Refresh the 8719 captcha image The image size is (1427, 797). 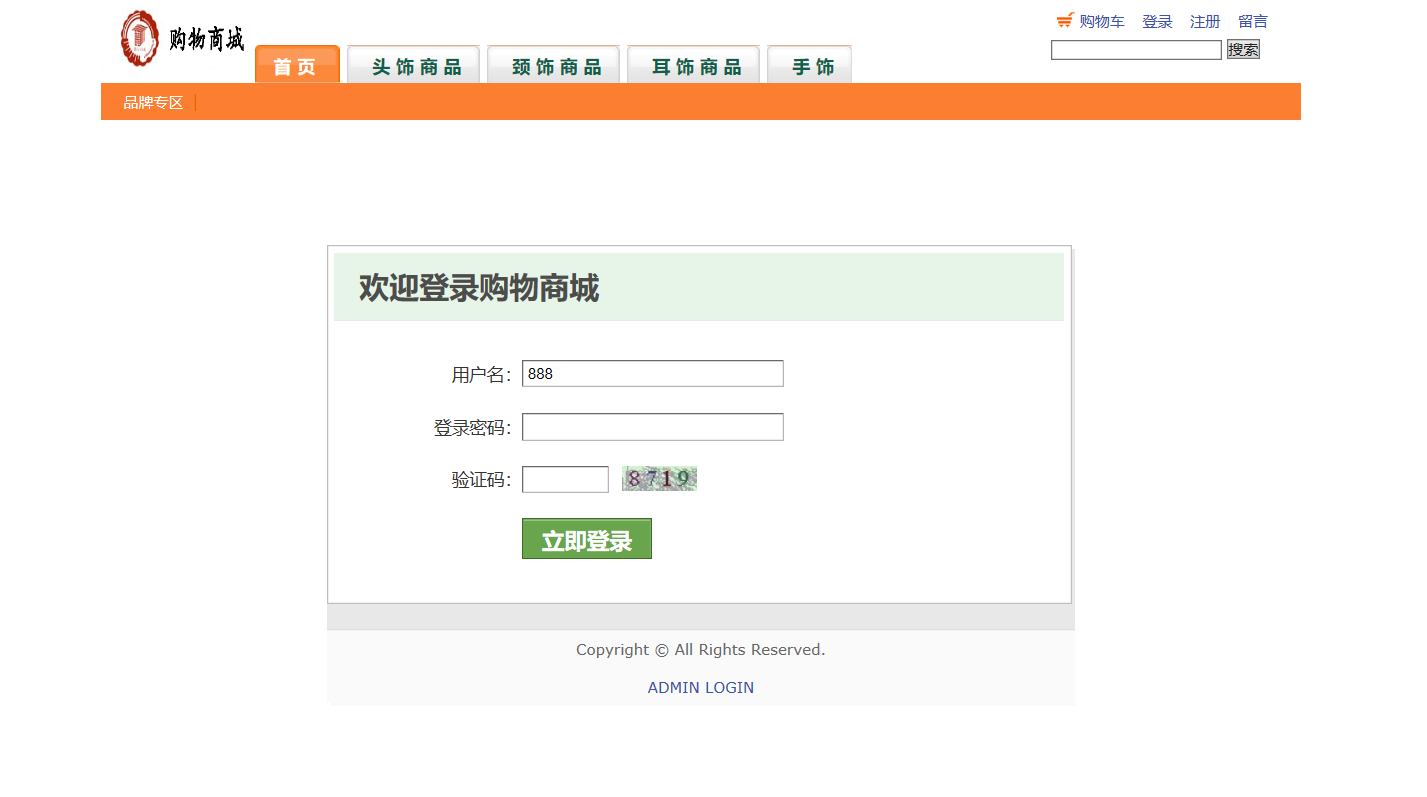(x=659, y=479)
